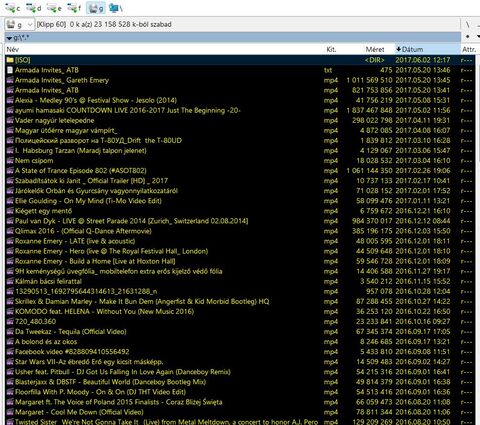Select the [ISO] folder icon
480x425 pixels.
(x=10, y=60)
